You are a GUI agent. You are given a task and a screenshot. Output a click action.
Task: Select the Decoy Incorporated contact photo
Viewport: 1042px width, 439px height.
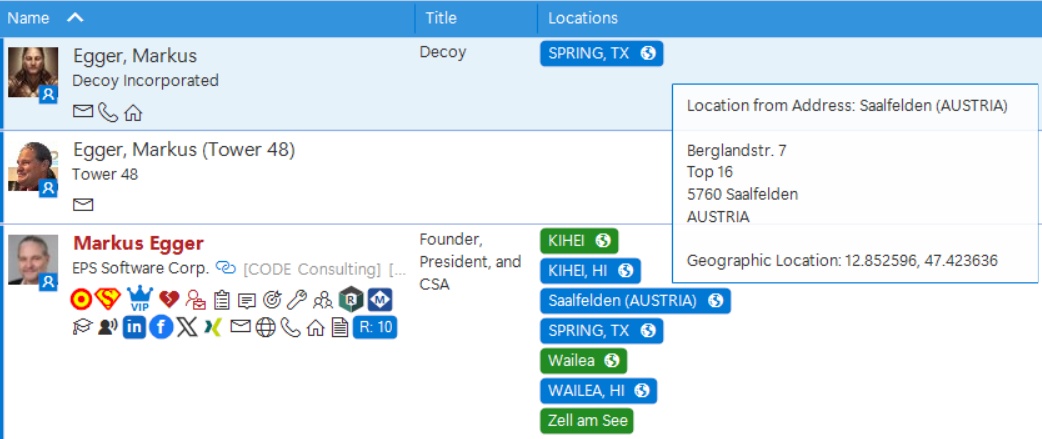click(33, 72)
